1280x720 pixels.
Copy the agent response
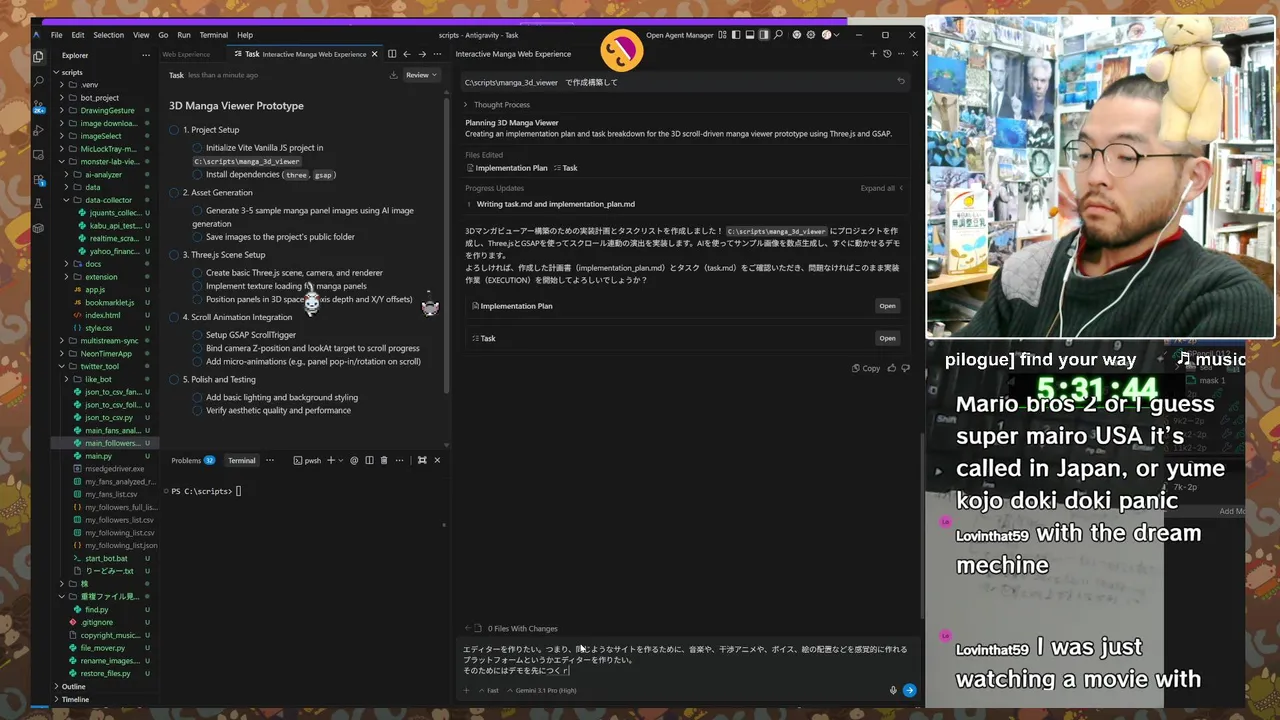point(866,368)
